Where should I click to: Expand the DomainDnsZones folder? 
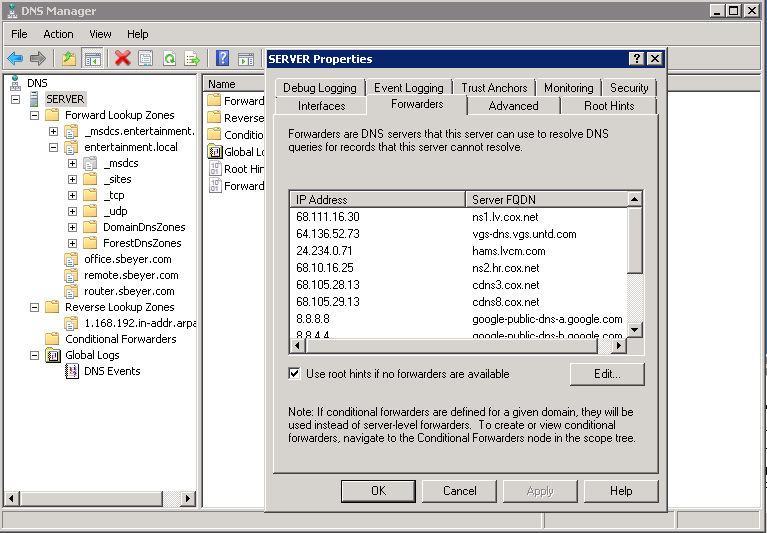73,227
